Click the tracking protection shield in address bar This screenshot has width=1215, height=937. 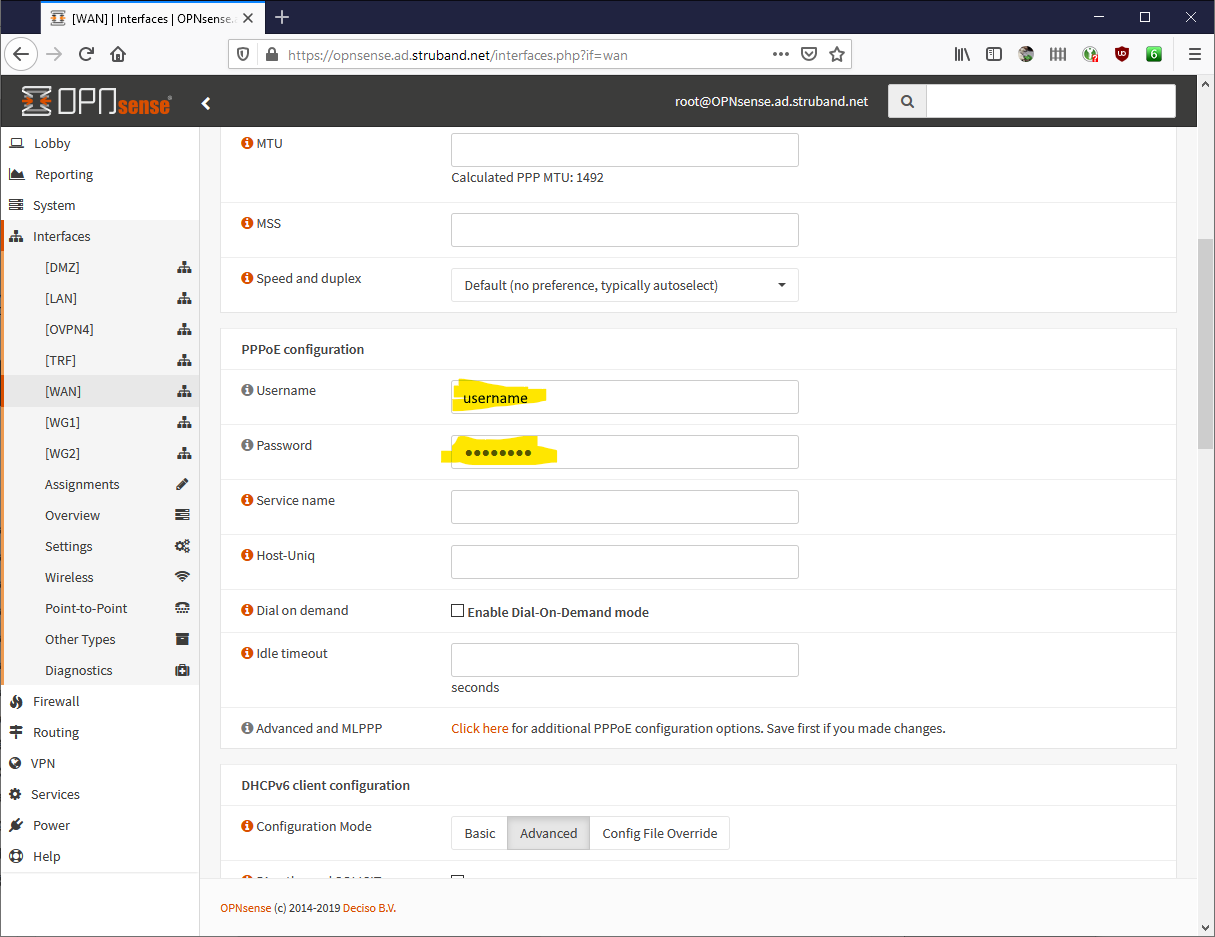(x=243, y=54)
